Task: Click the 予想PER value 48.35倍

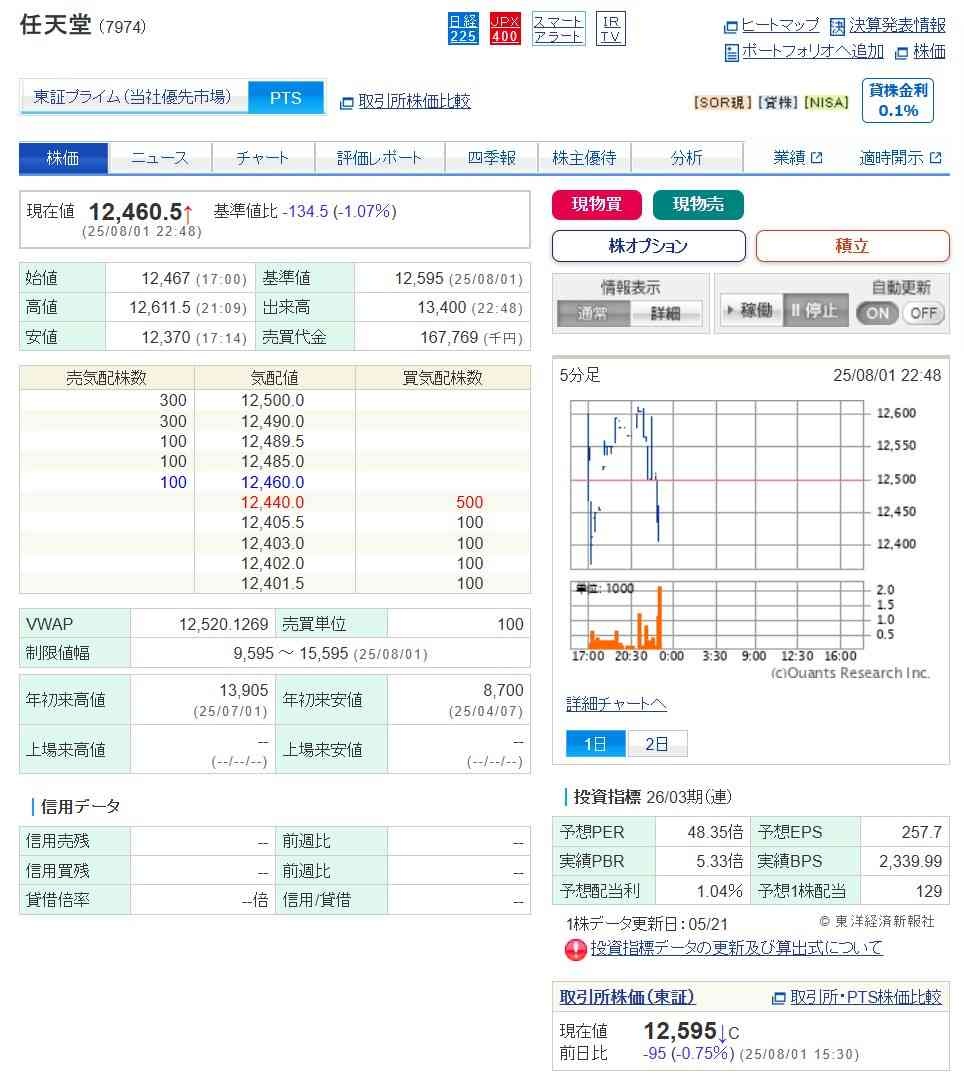Action: (715, 832)
